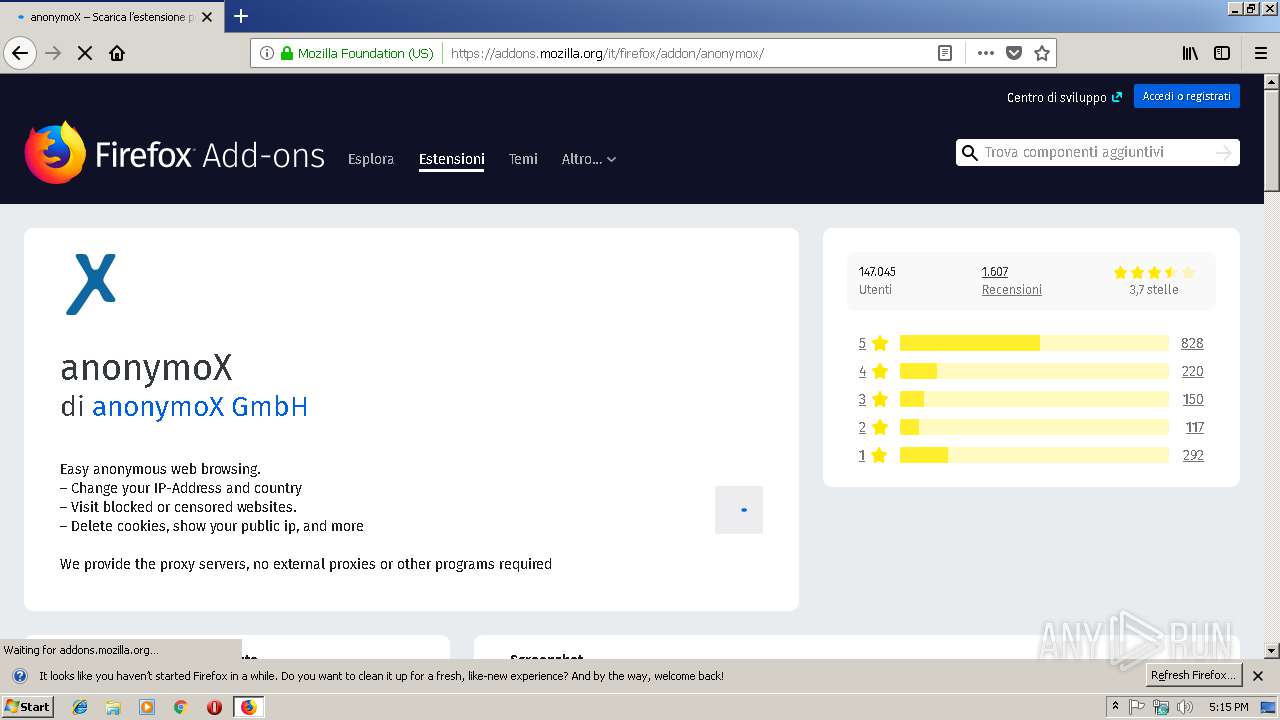Show the 828 five-star reviews
The height and width of the screenshot is (720, 1280).
click(1192, 343)
